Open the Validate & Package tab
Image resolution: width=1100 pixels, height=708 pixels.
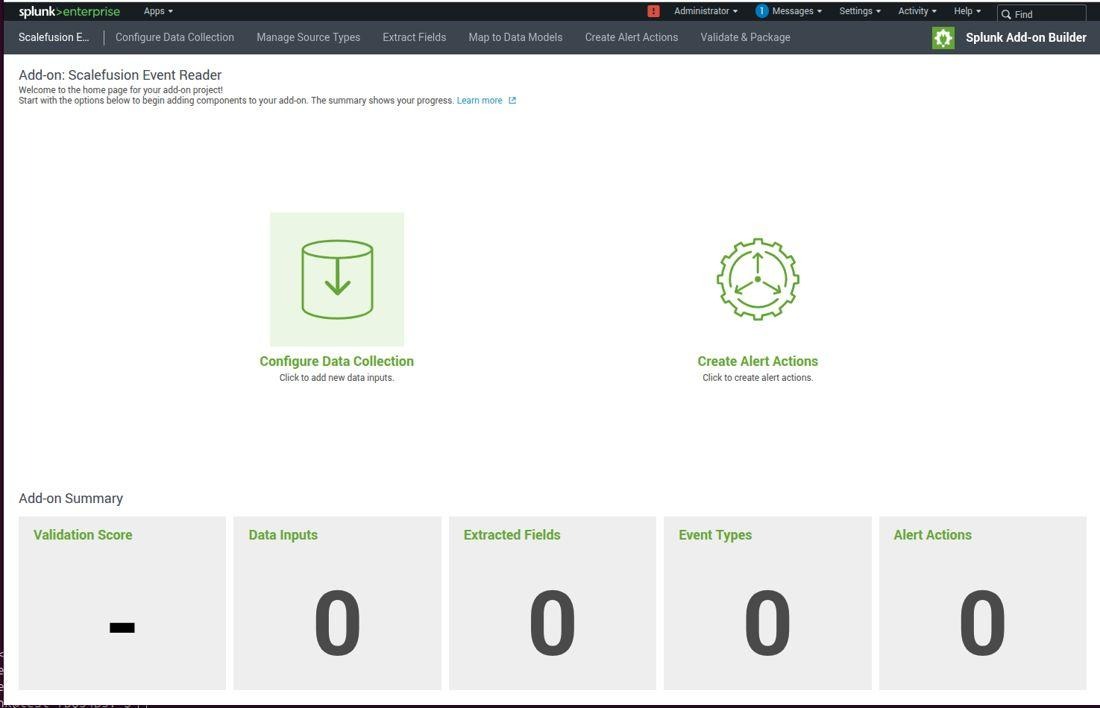pyautogui.click(x=745, y=37)
